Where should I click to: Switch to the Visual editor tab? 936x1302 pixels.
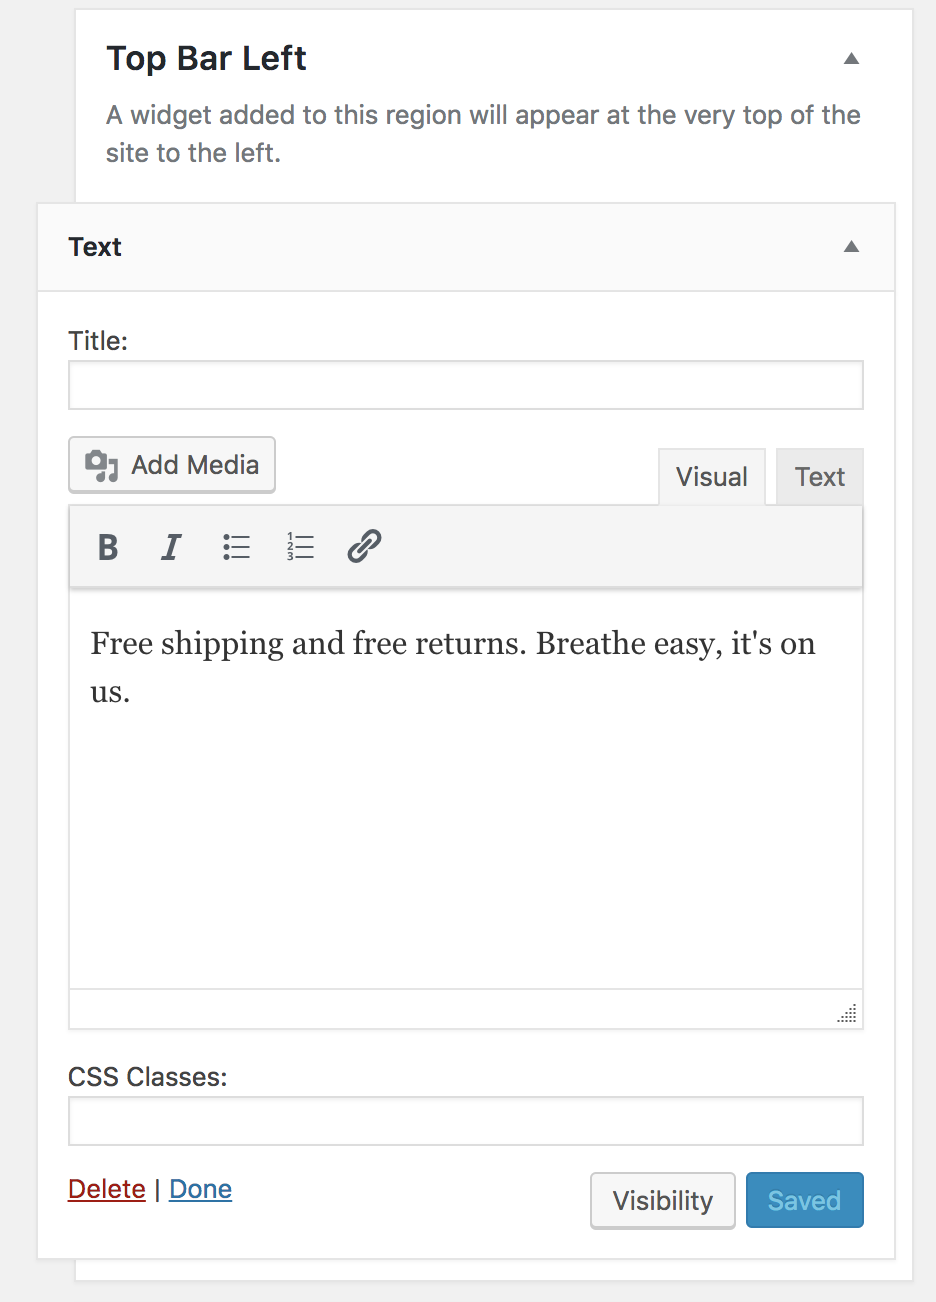(x=712, y=477)
